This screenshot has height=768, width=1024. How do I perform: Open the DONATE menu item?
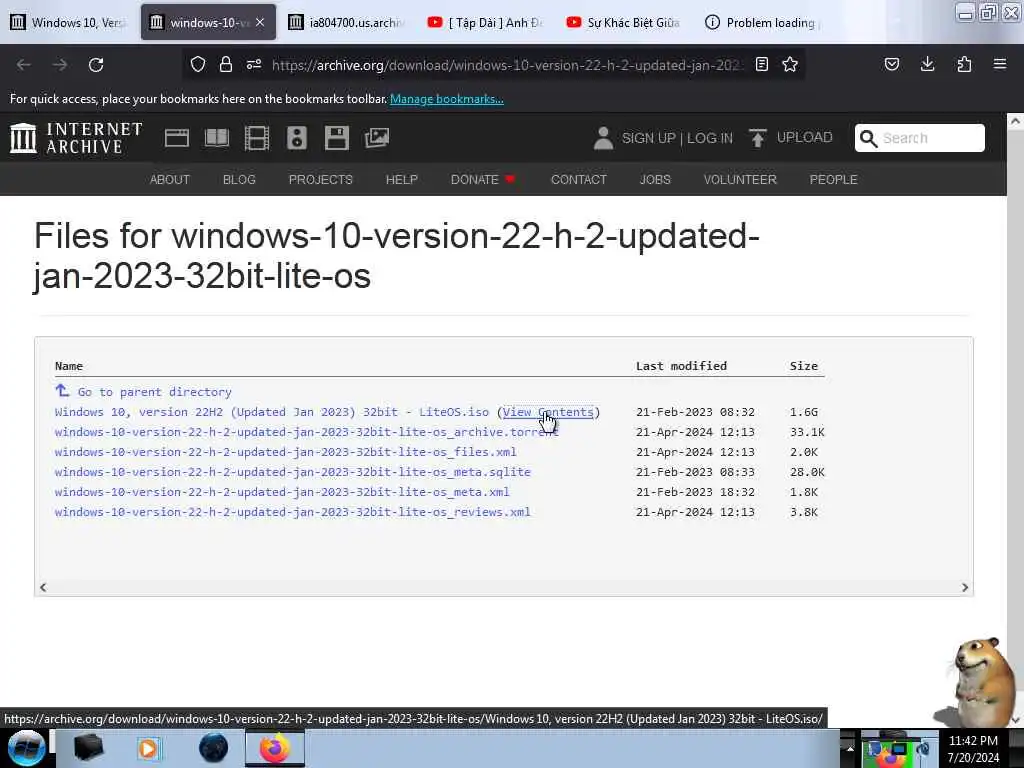pos(483,180)
